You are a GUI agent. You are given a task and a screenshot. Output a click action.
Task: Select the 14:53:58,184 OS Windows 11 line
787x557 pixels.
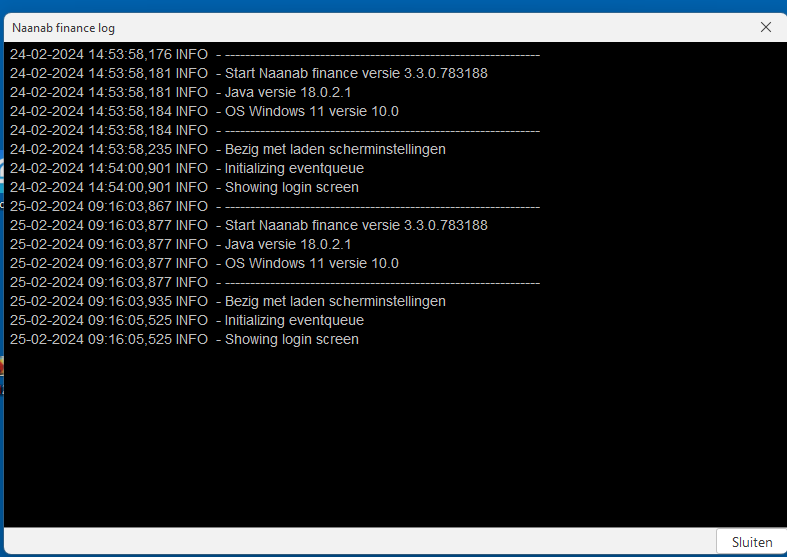click(204, 111)
